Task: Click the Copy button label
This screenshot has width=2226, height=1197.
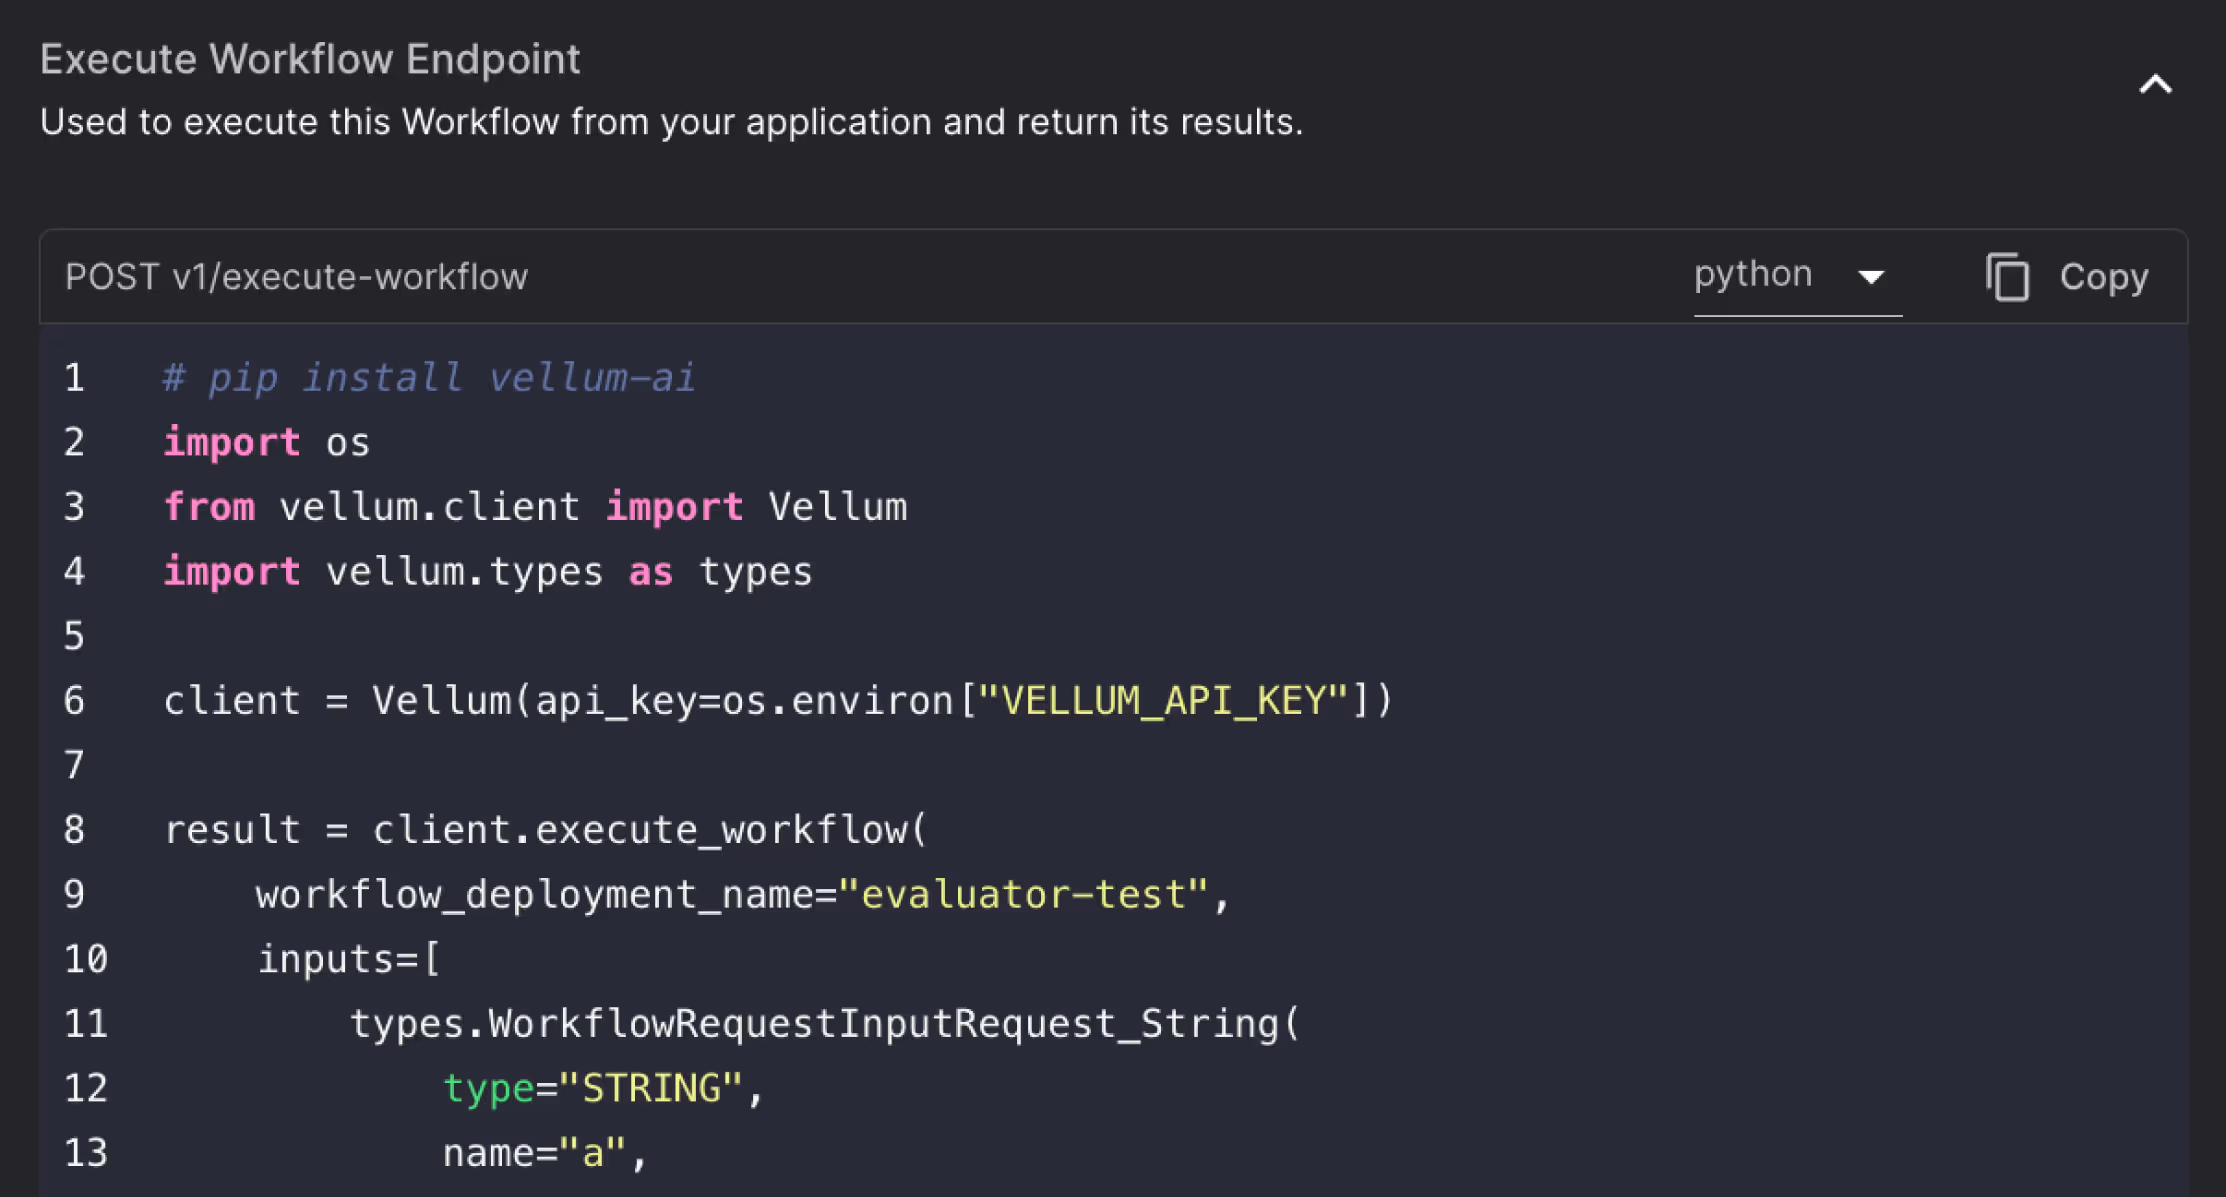Action: coord(2104,277)
